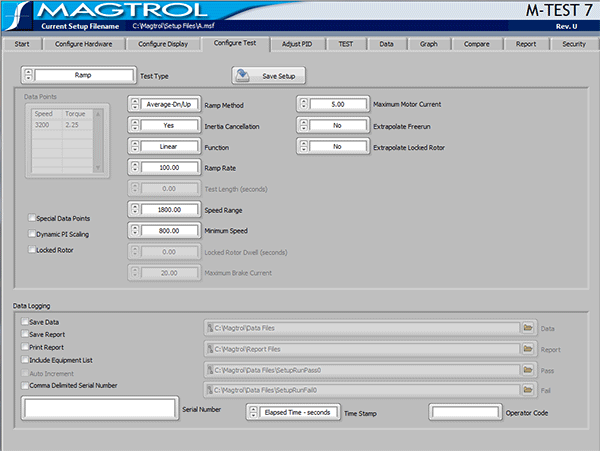The height and width of the screenshot is (451, 600).
Task: Open Ramp Method Average-Dn/Up selector
Action: click(x=169, y=104)
